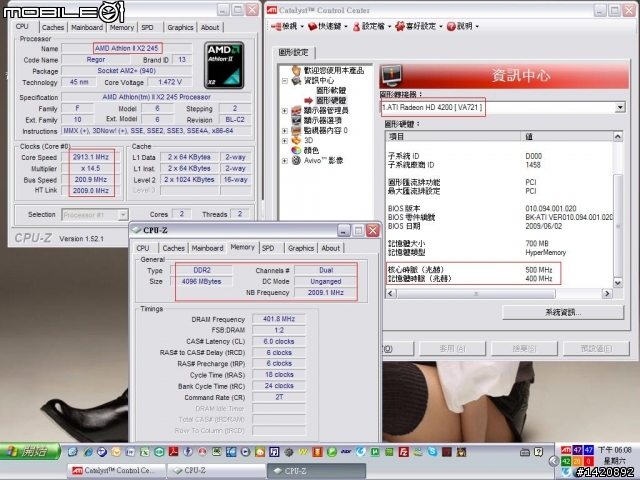Screen dimensions: 640x480
Task: Select the 顯示器選項 tree item
Action: [x=322, y=120]
